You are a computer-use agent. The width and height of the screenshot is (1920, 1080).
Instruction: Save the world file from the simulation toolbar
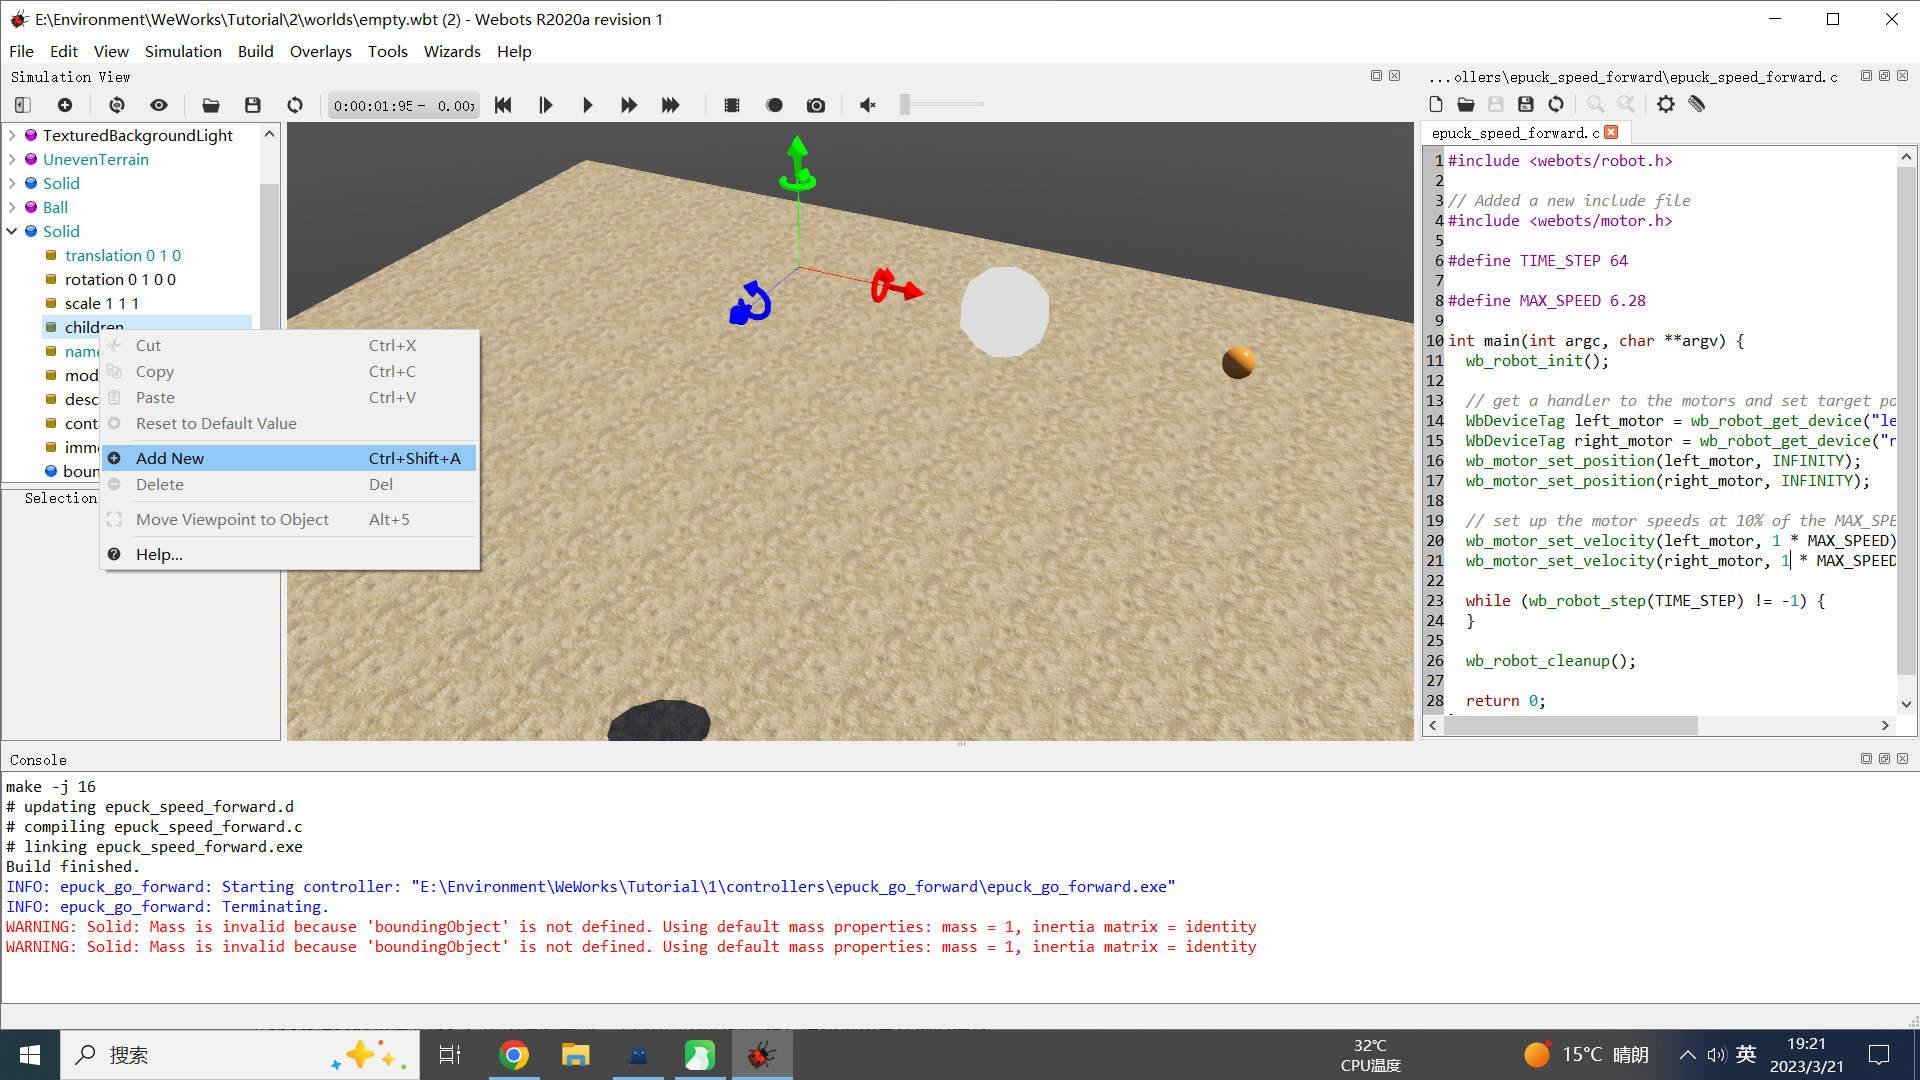tap(253, 105)
